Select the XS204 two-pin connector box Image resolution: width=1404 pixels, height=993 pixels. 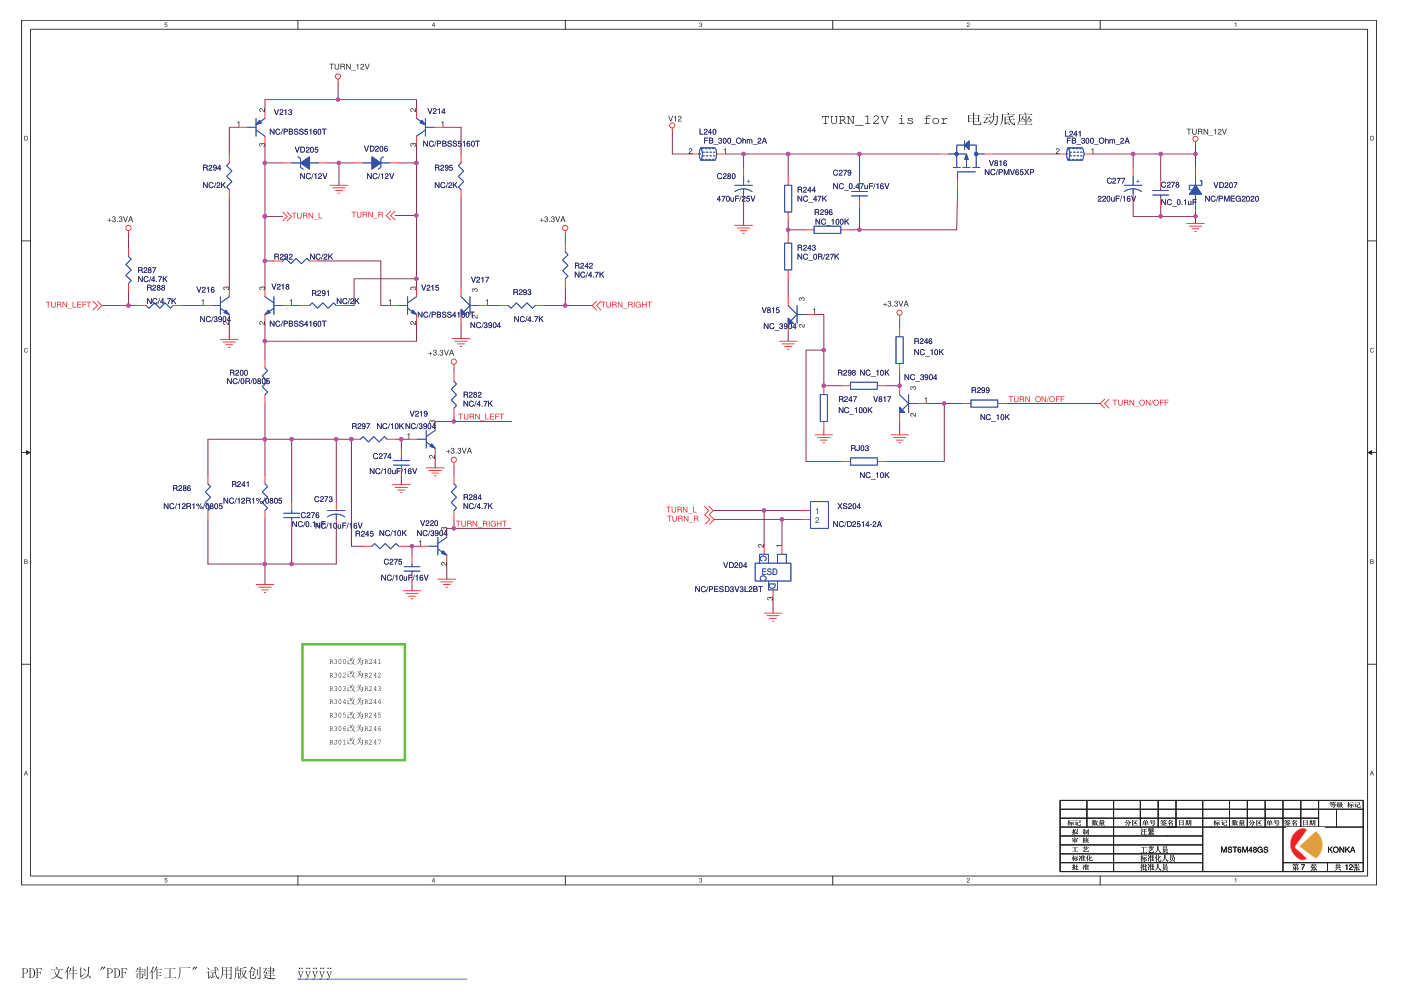tap(819, 515)
